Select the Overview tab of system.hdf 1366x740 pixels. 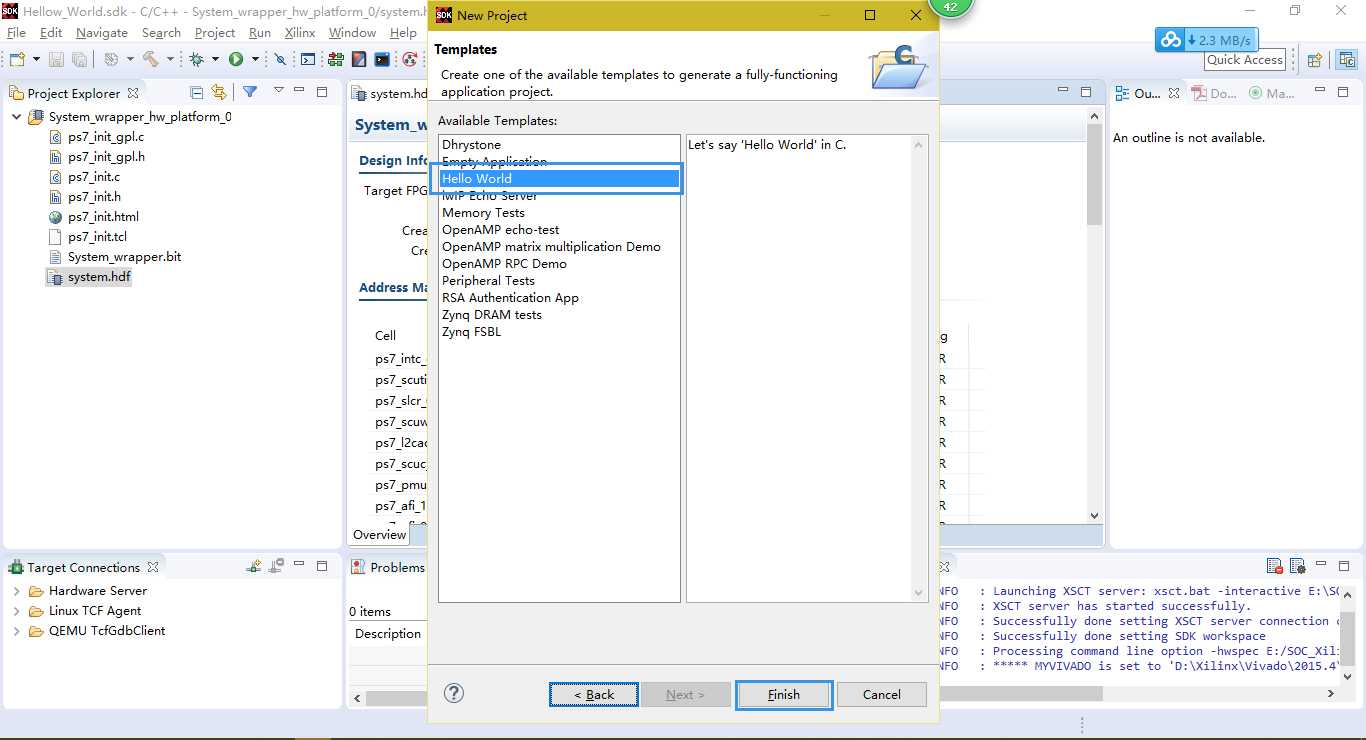(x=380, y=535)
